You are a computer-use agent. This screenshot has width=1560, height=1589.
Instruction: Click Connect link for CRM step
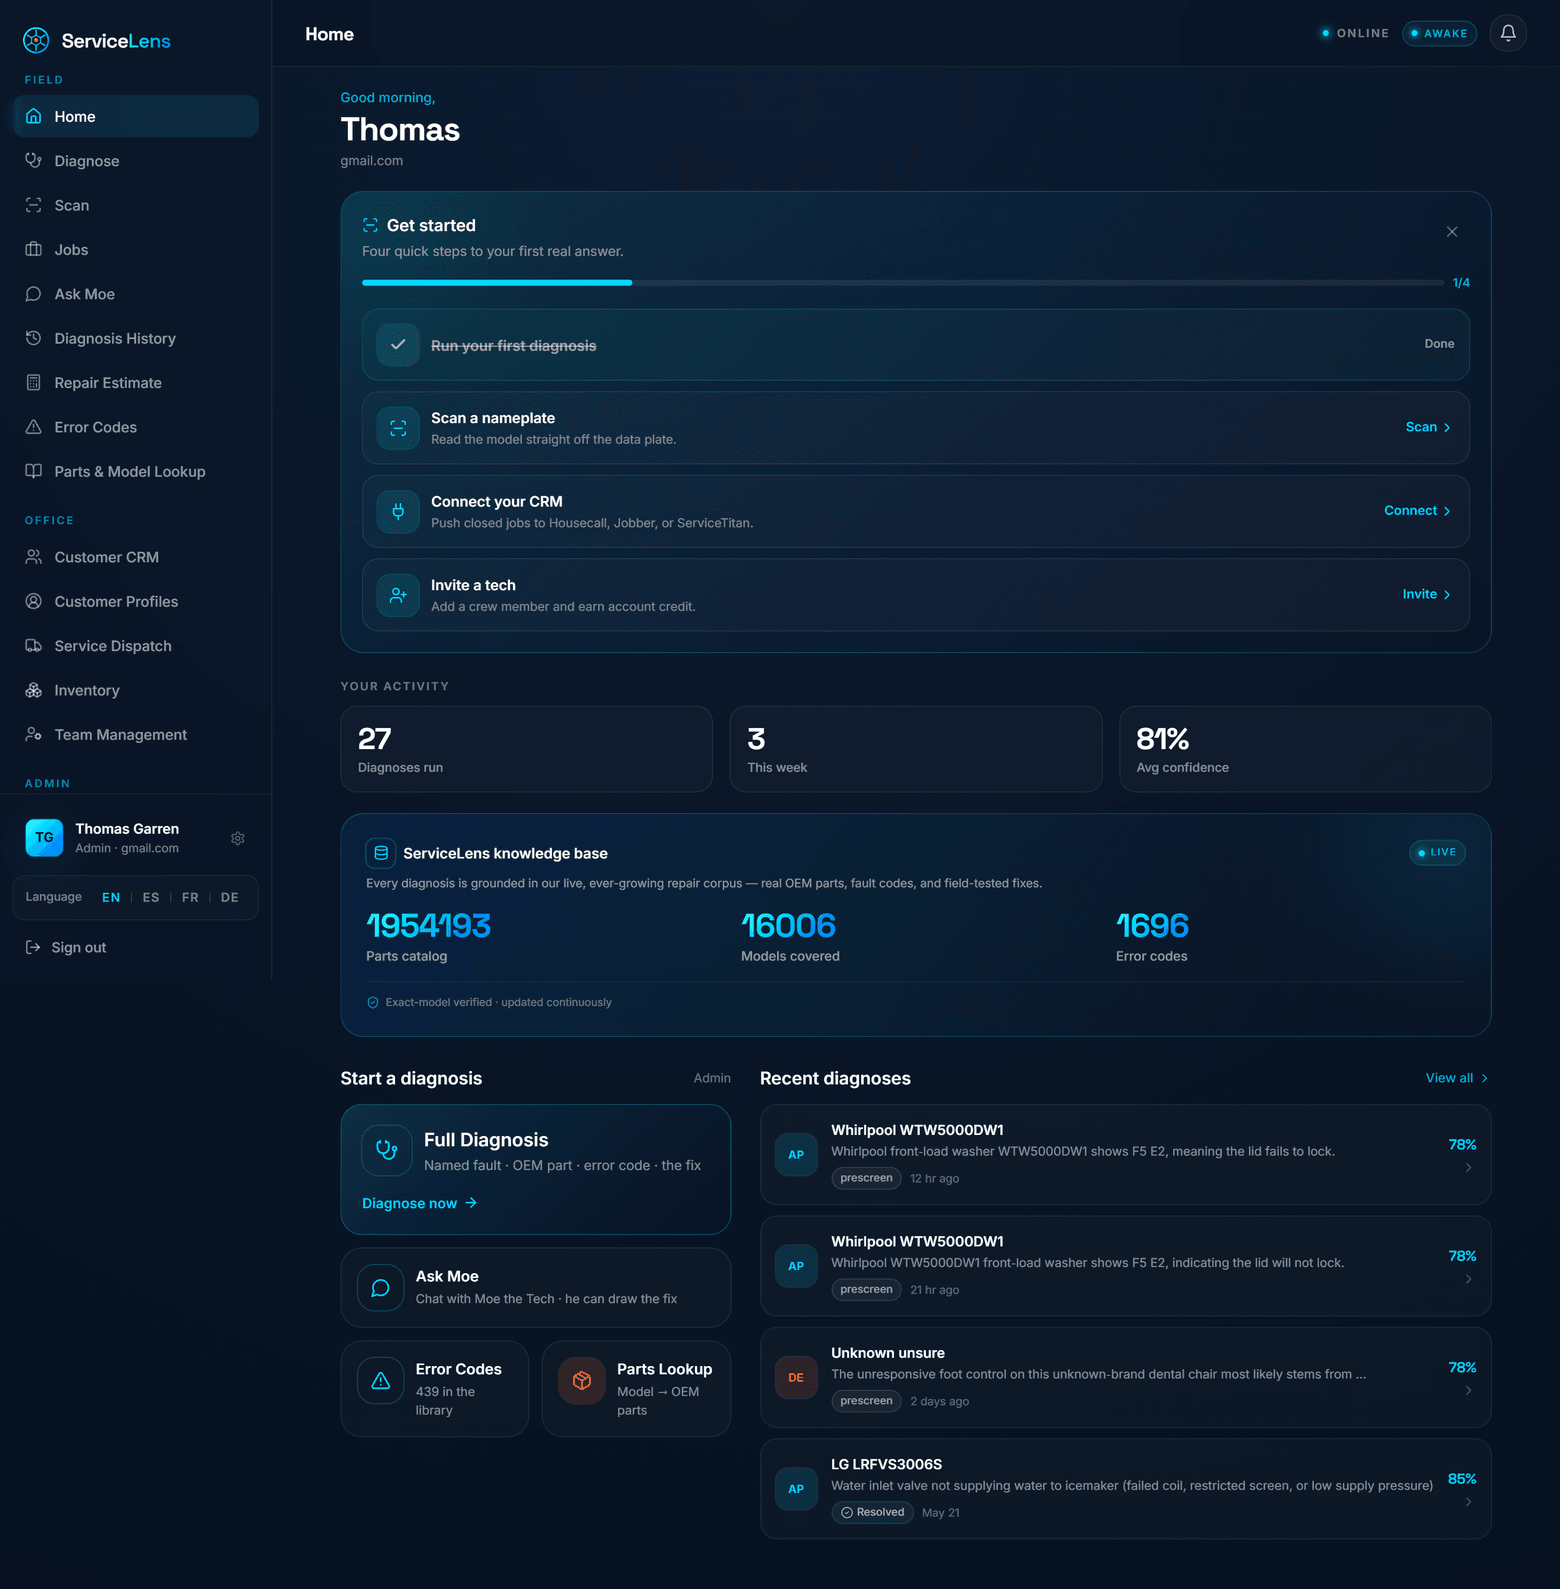pyautogui.click(x=1417, y=511)
